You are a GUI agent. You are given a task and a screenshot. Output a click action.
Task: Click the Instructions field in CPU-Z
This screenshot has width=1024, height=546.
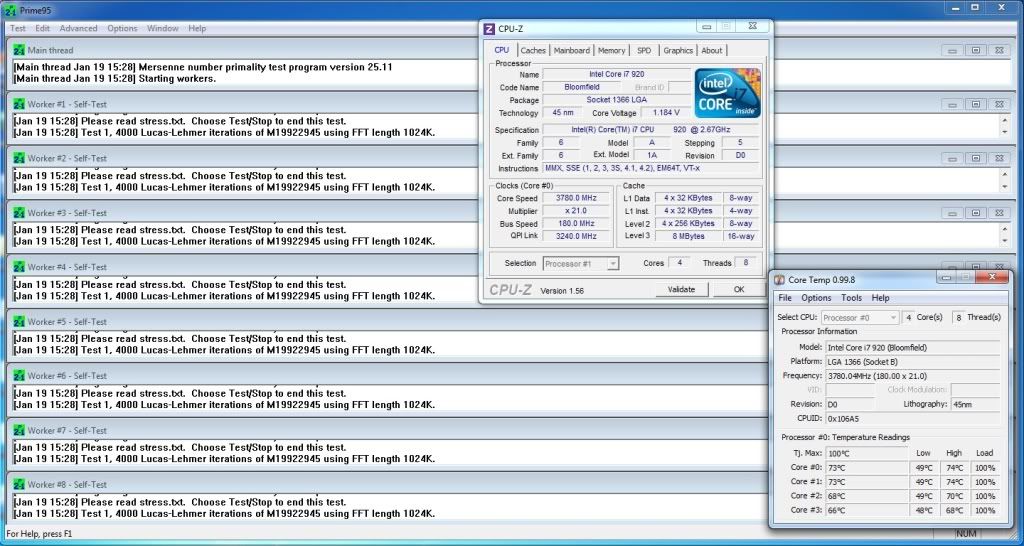(x=651, y=169)
